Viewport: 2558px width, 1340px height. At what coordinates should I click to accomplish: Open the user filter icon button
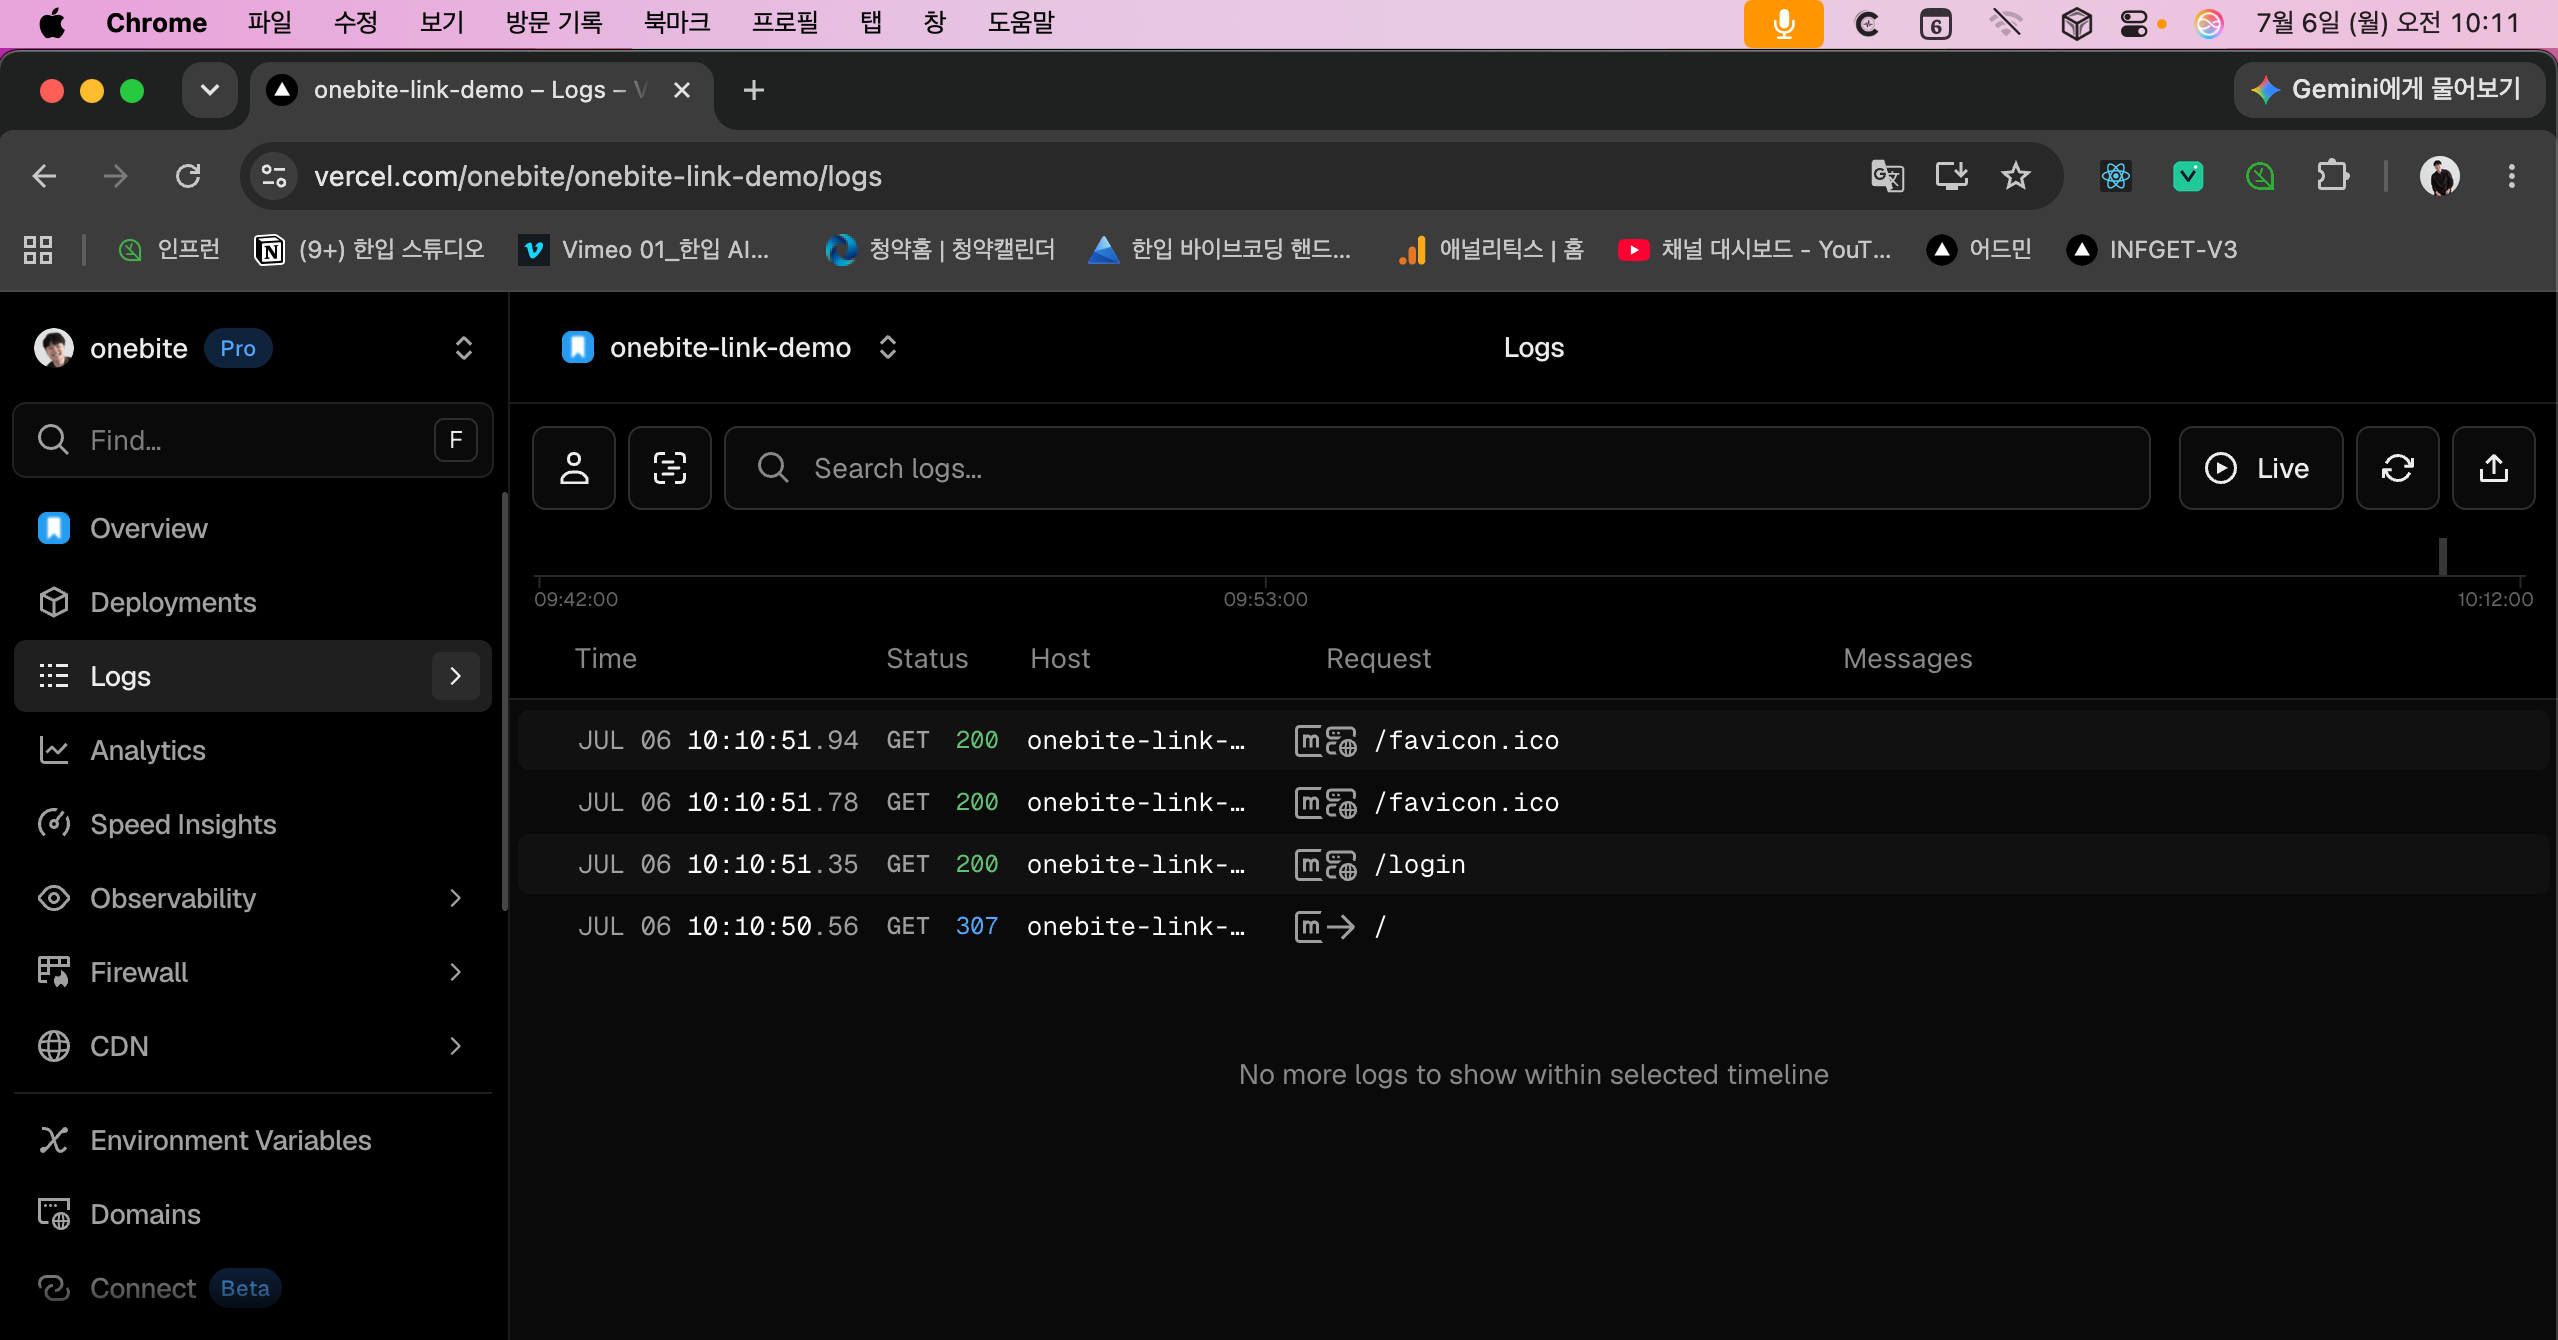click(x=574, y=468)
